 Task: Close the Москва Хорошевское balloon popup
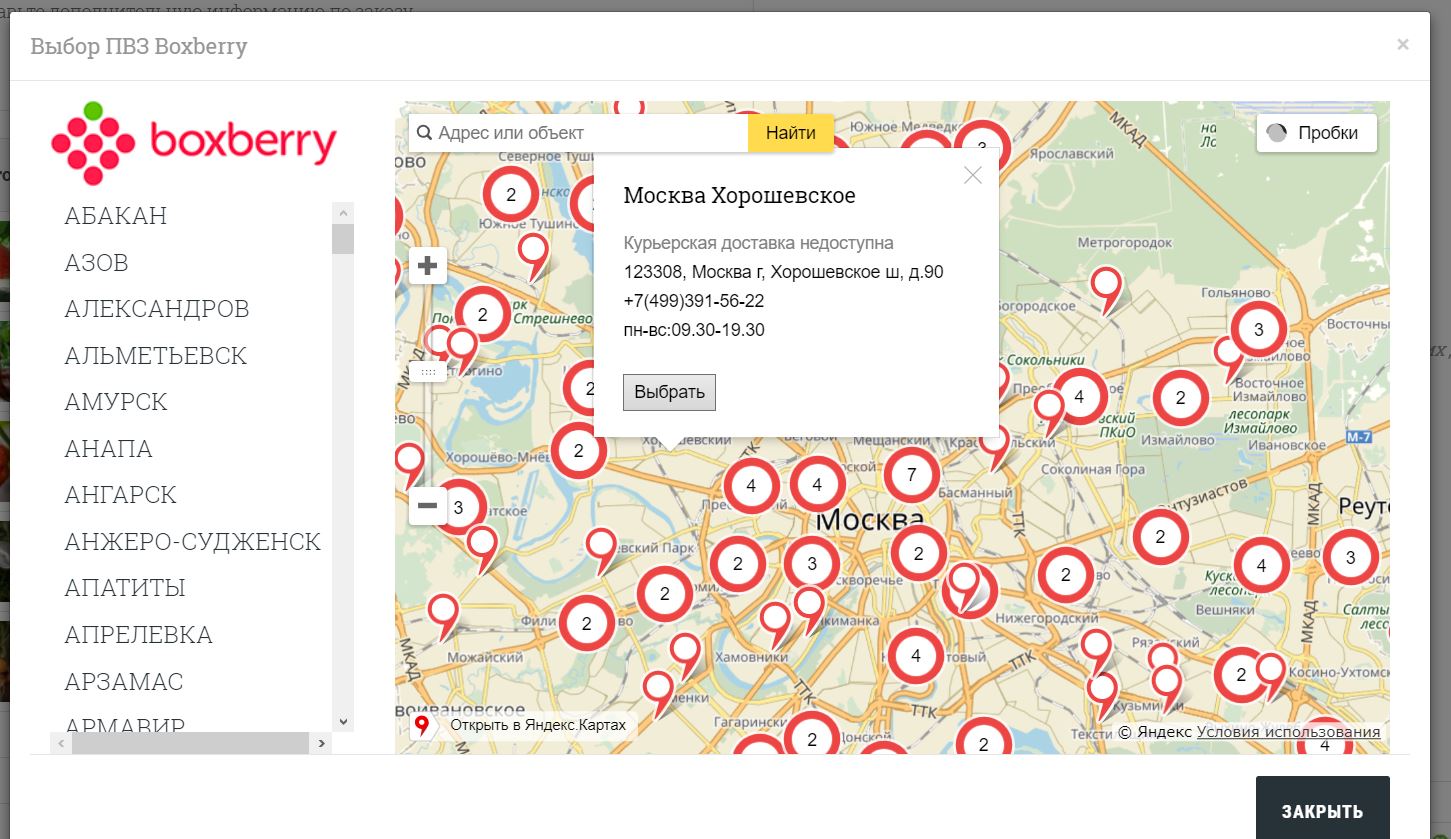pos(973,175)
